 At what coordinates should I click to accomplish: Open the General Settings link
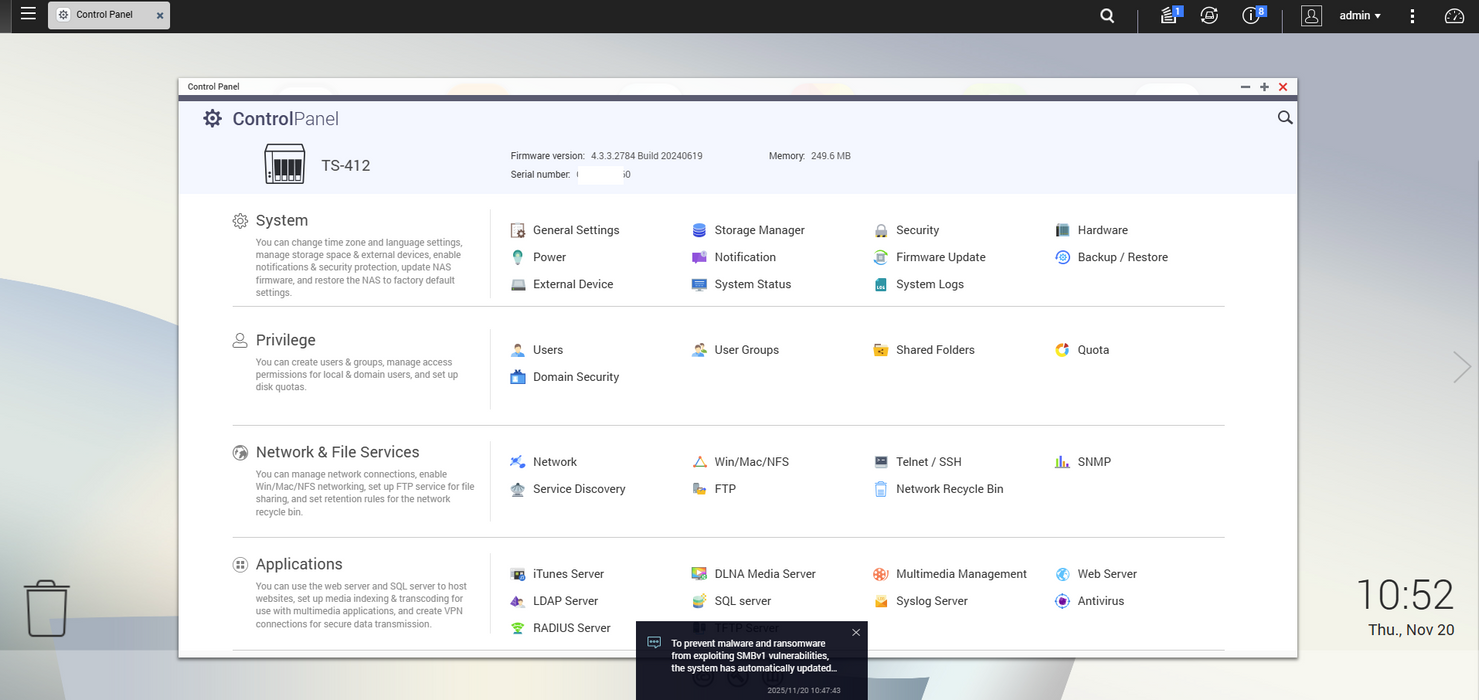(x=575, y=230)
